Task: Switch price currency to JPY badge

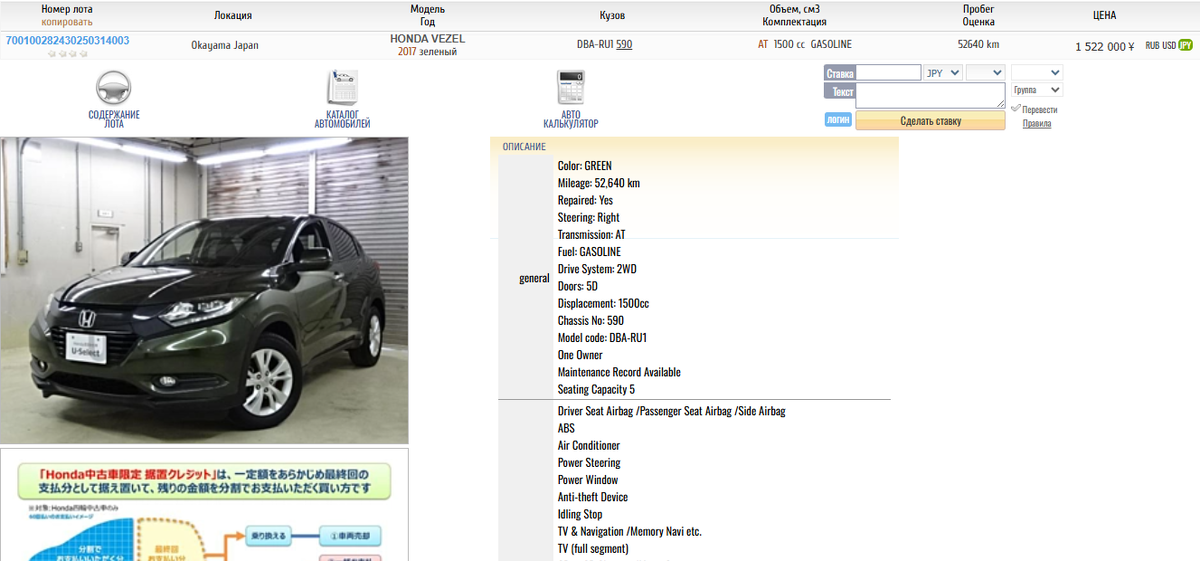Action: [1186, 45]
